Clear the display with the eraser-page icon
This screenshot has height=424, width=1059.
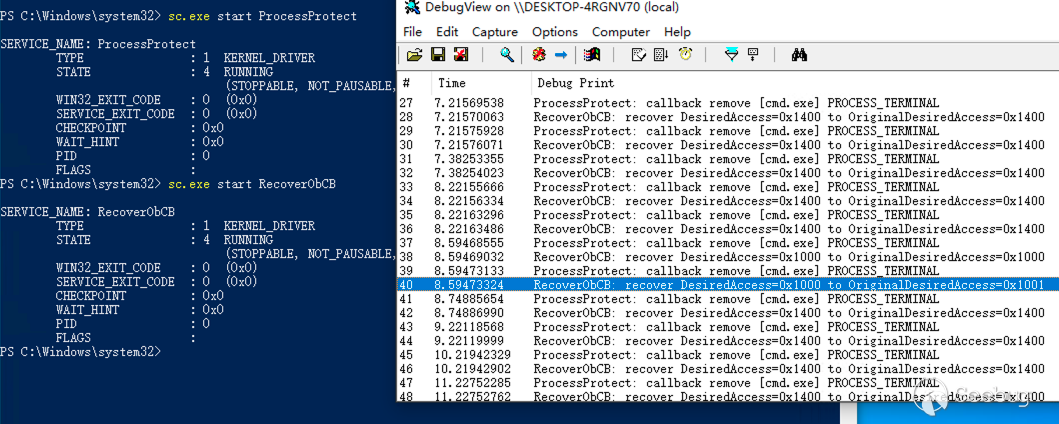coord(638,55)
